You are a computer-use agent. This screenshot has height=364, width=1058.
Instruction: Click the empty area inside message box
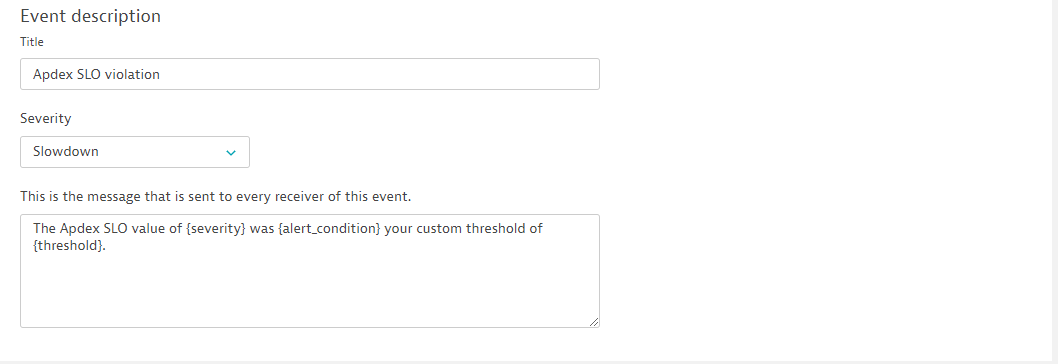click(310, 290)
